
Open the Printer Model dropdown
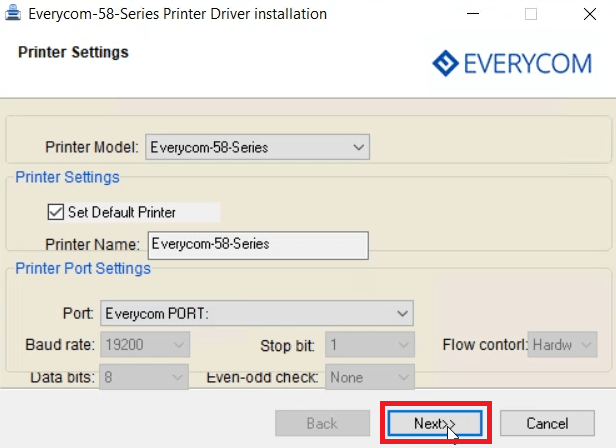point(257,147)
